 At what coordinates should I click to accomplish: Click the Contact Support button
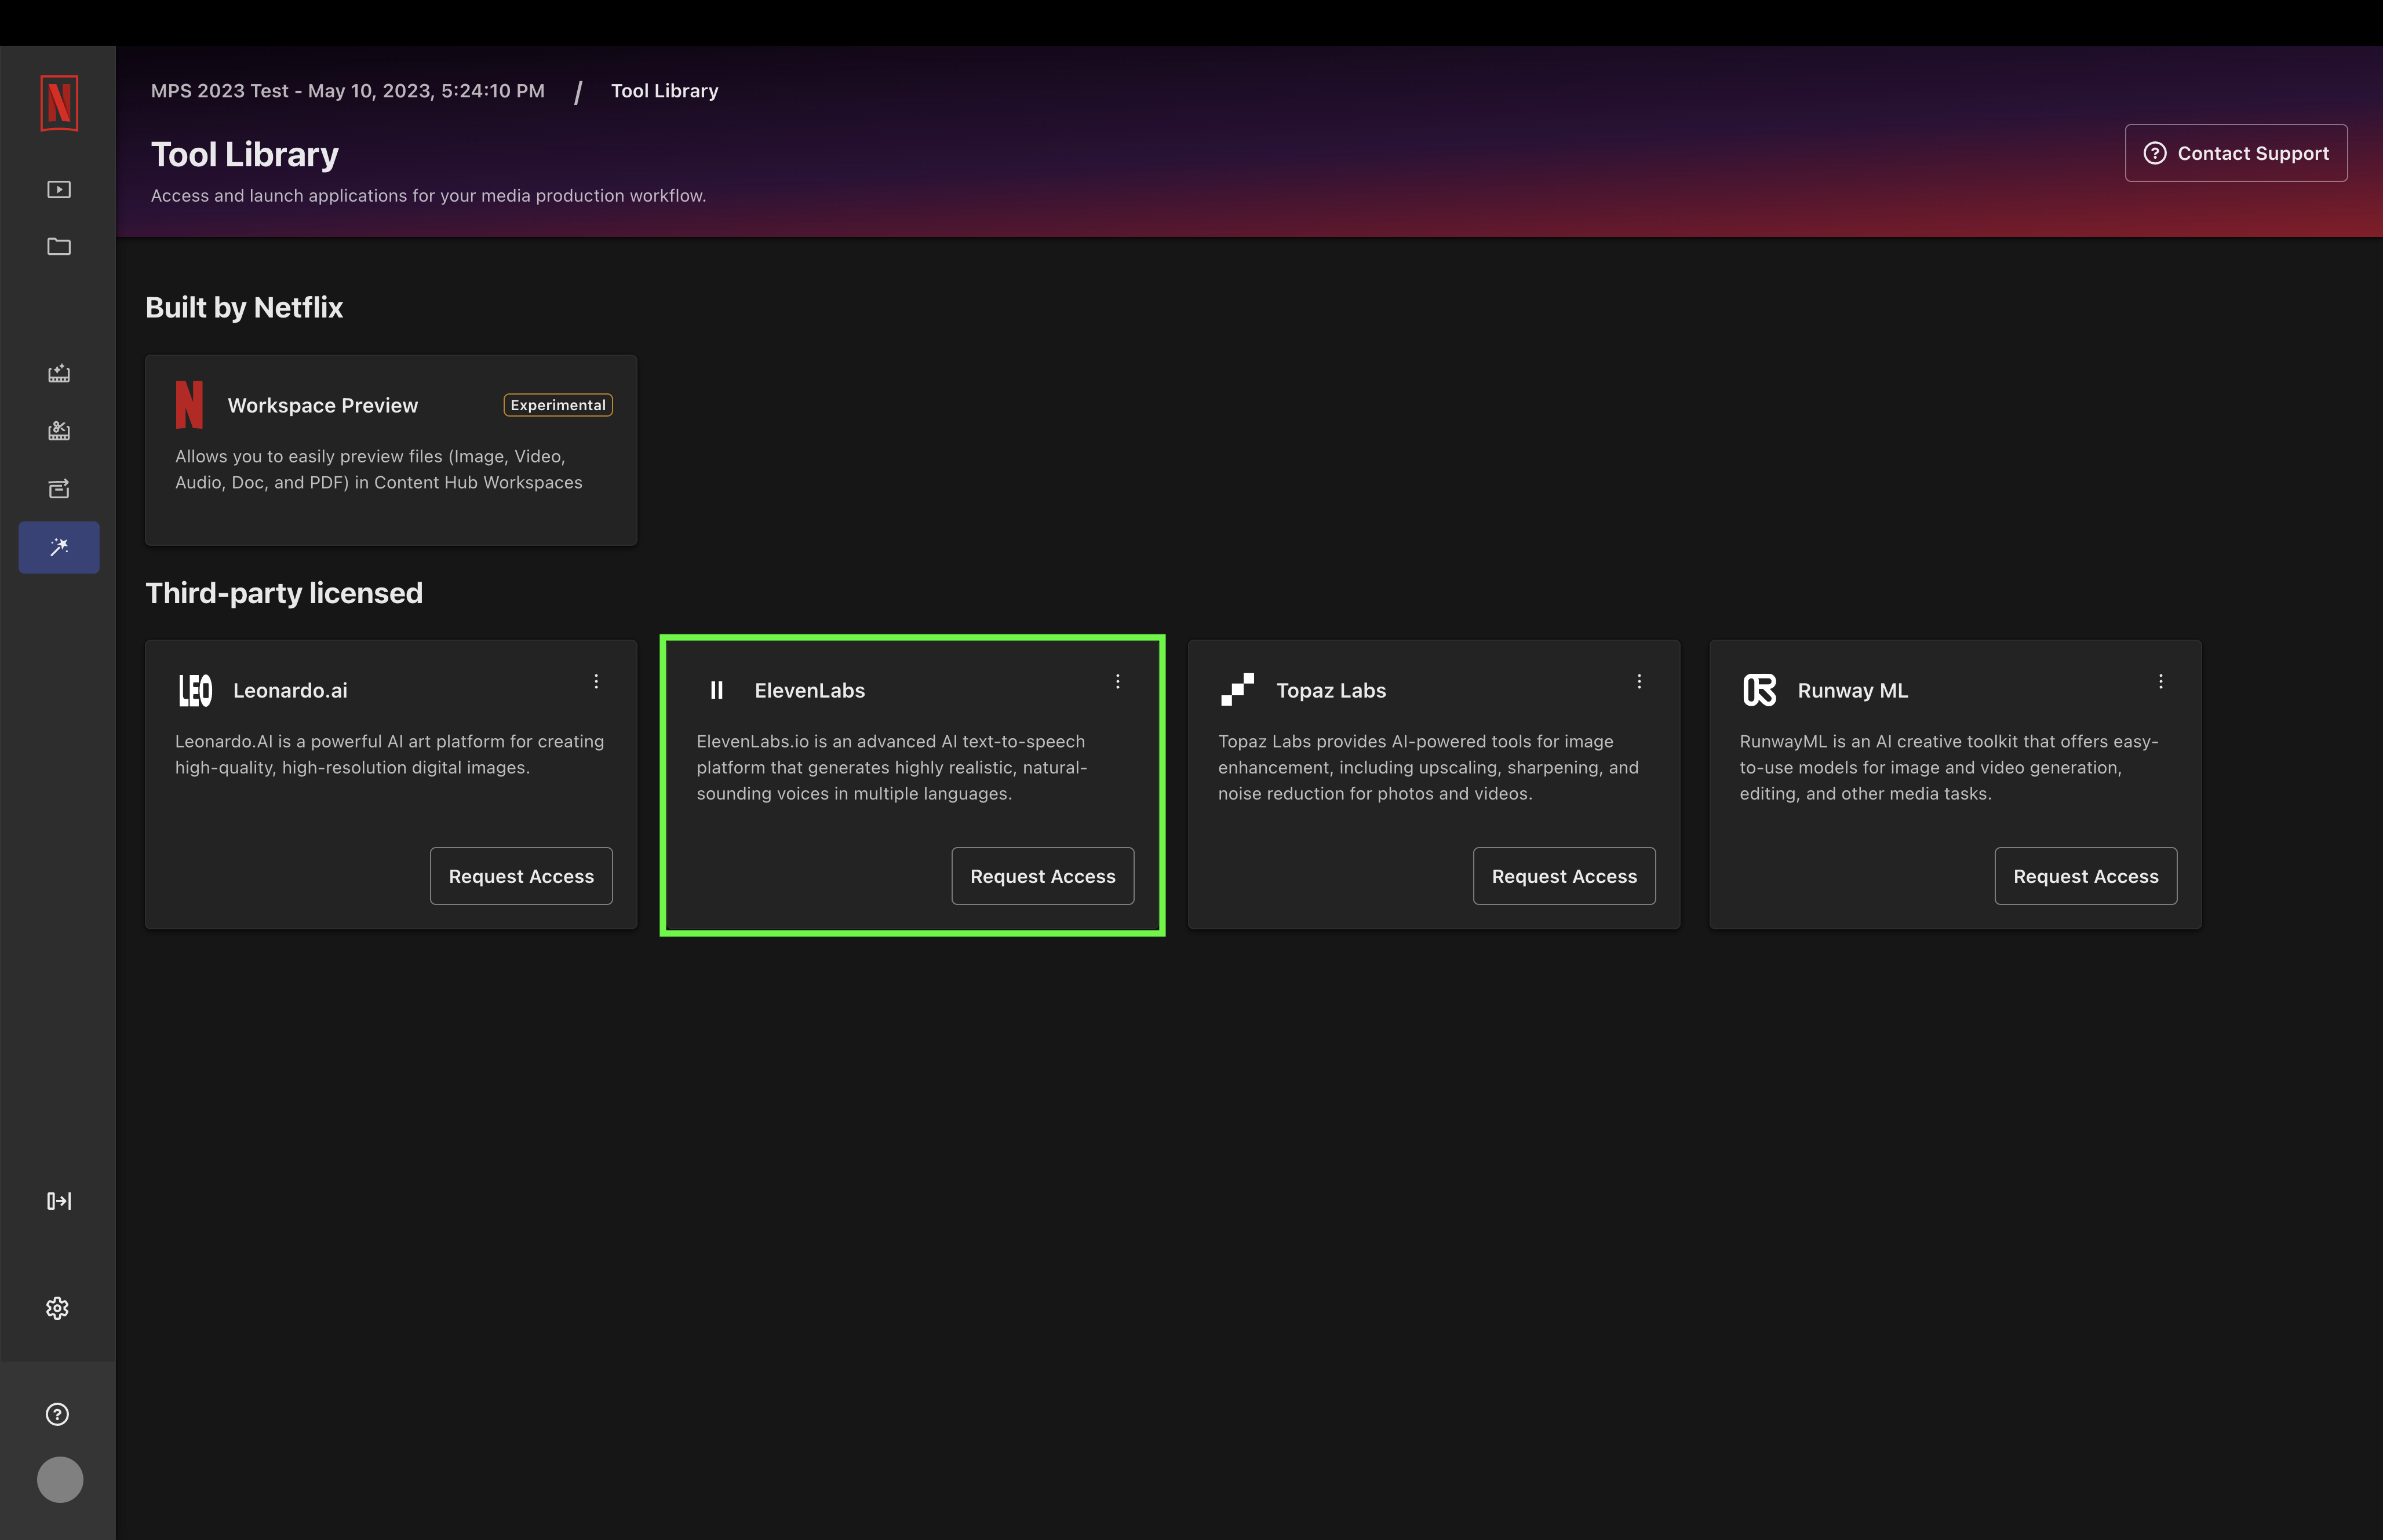[2236, 153]
